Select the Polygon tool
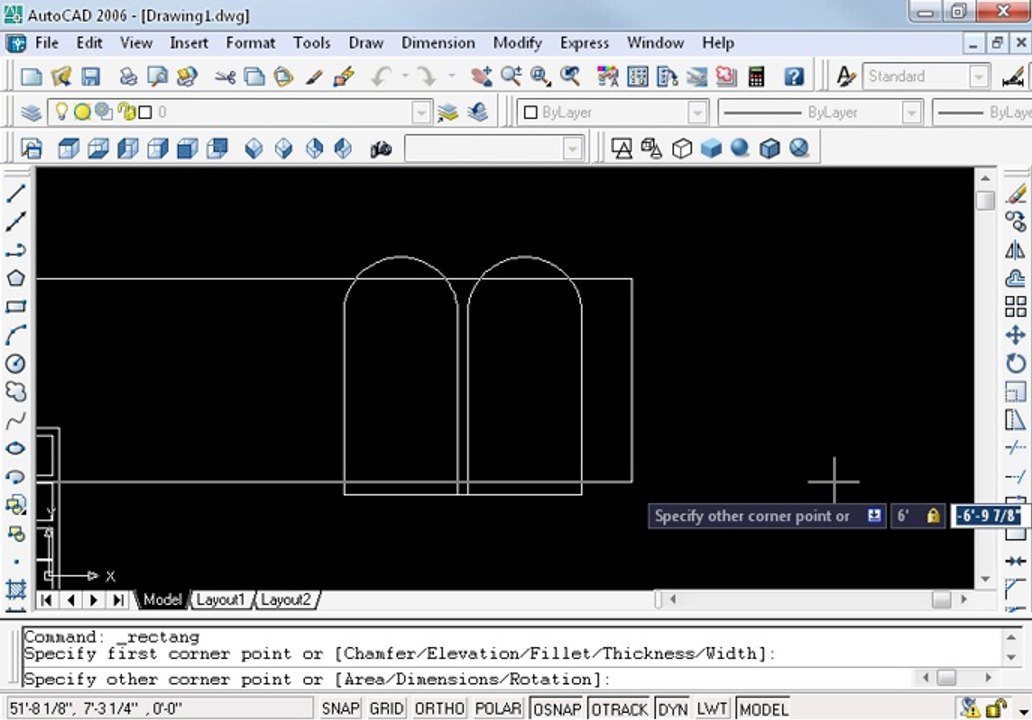 pyautogui.click(x=16, y=278)
